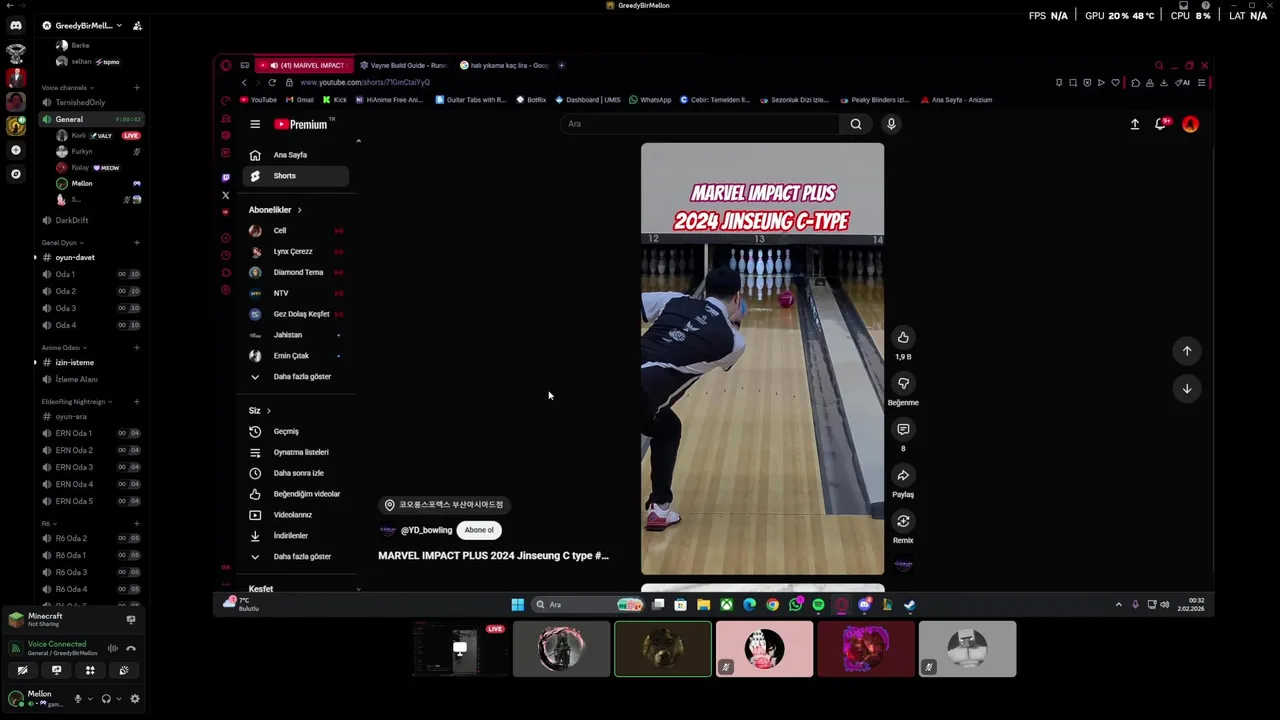Dislike the Short via thumbs-down icon

[903, 383]
